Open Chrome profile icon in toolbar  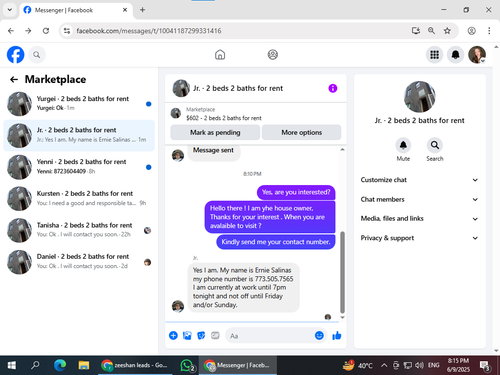471,31
